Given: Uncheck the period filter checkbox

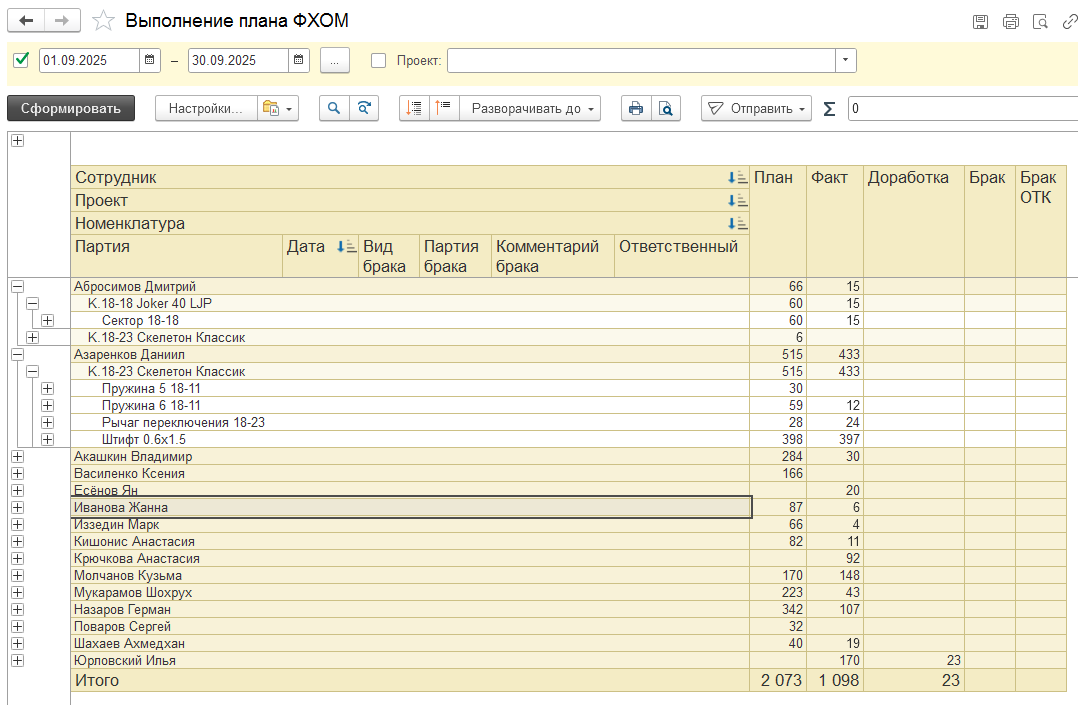Looking at the screenshot, I should (x=21, y=60).
